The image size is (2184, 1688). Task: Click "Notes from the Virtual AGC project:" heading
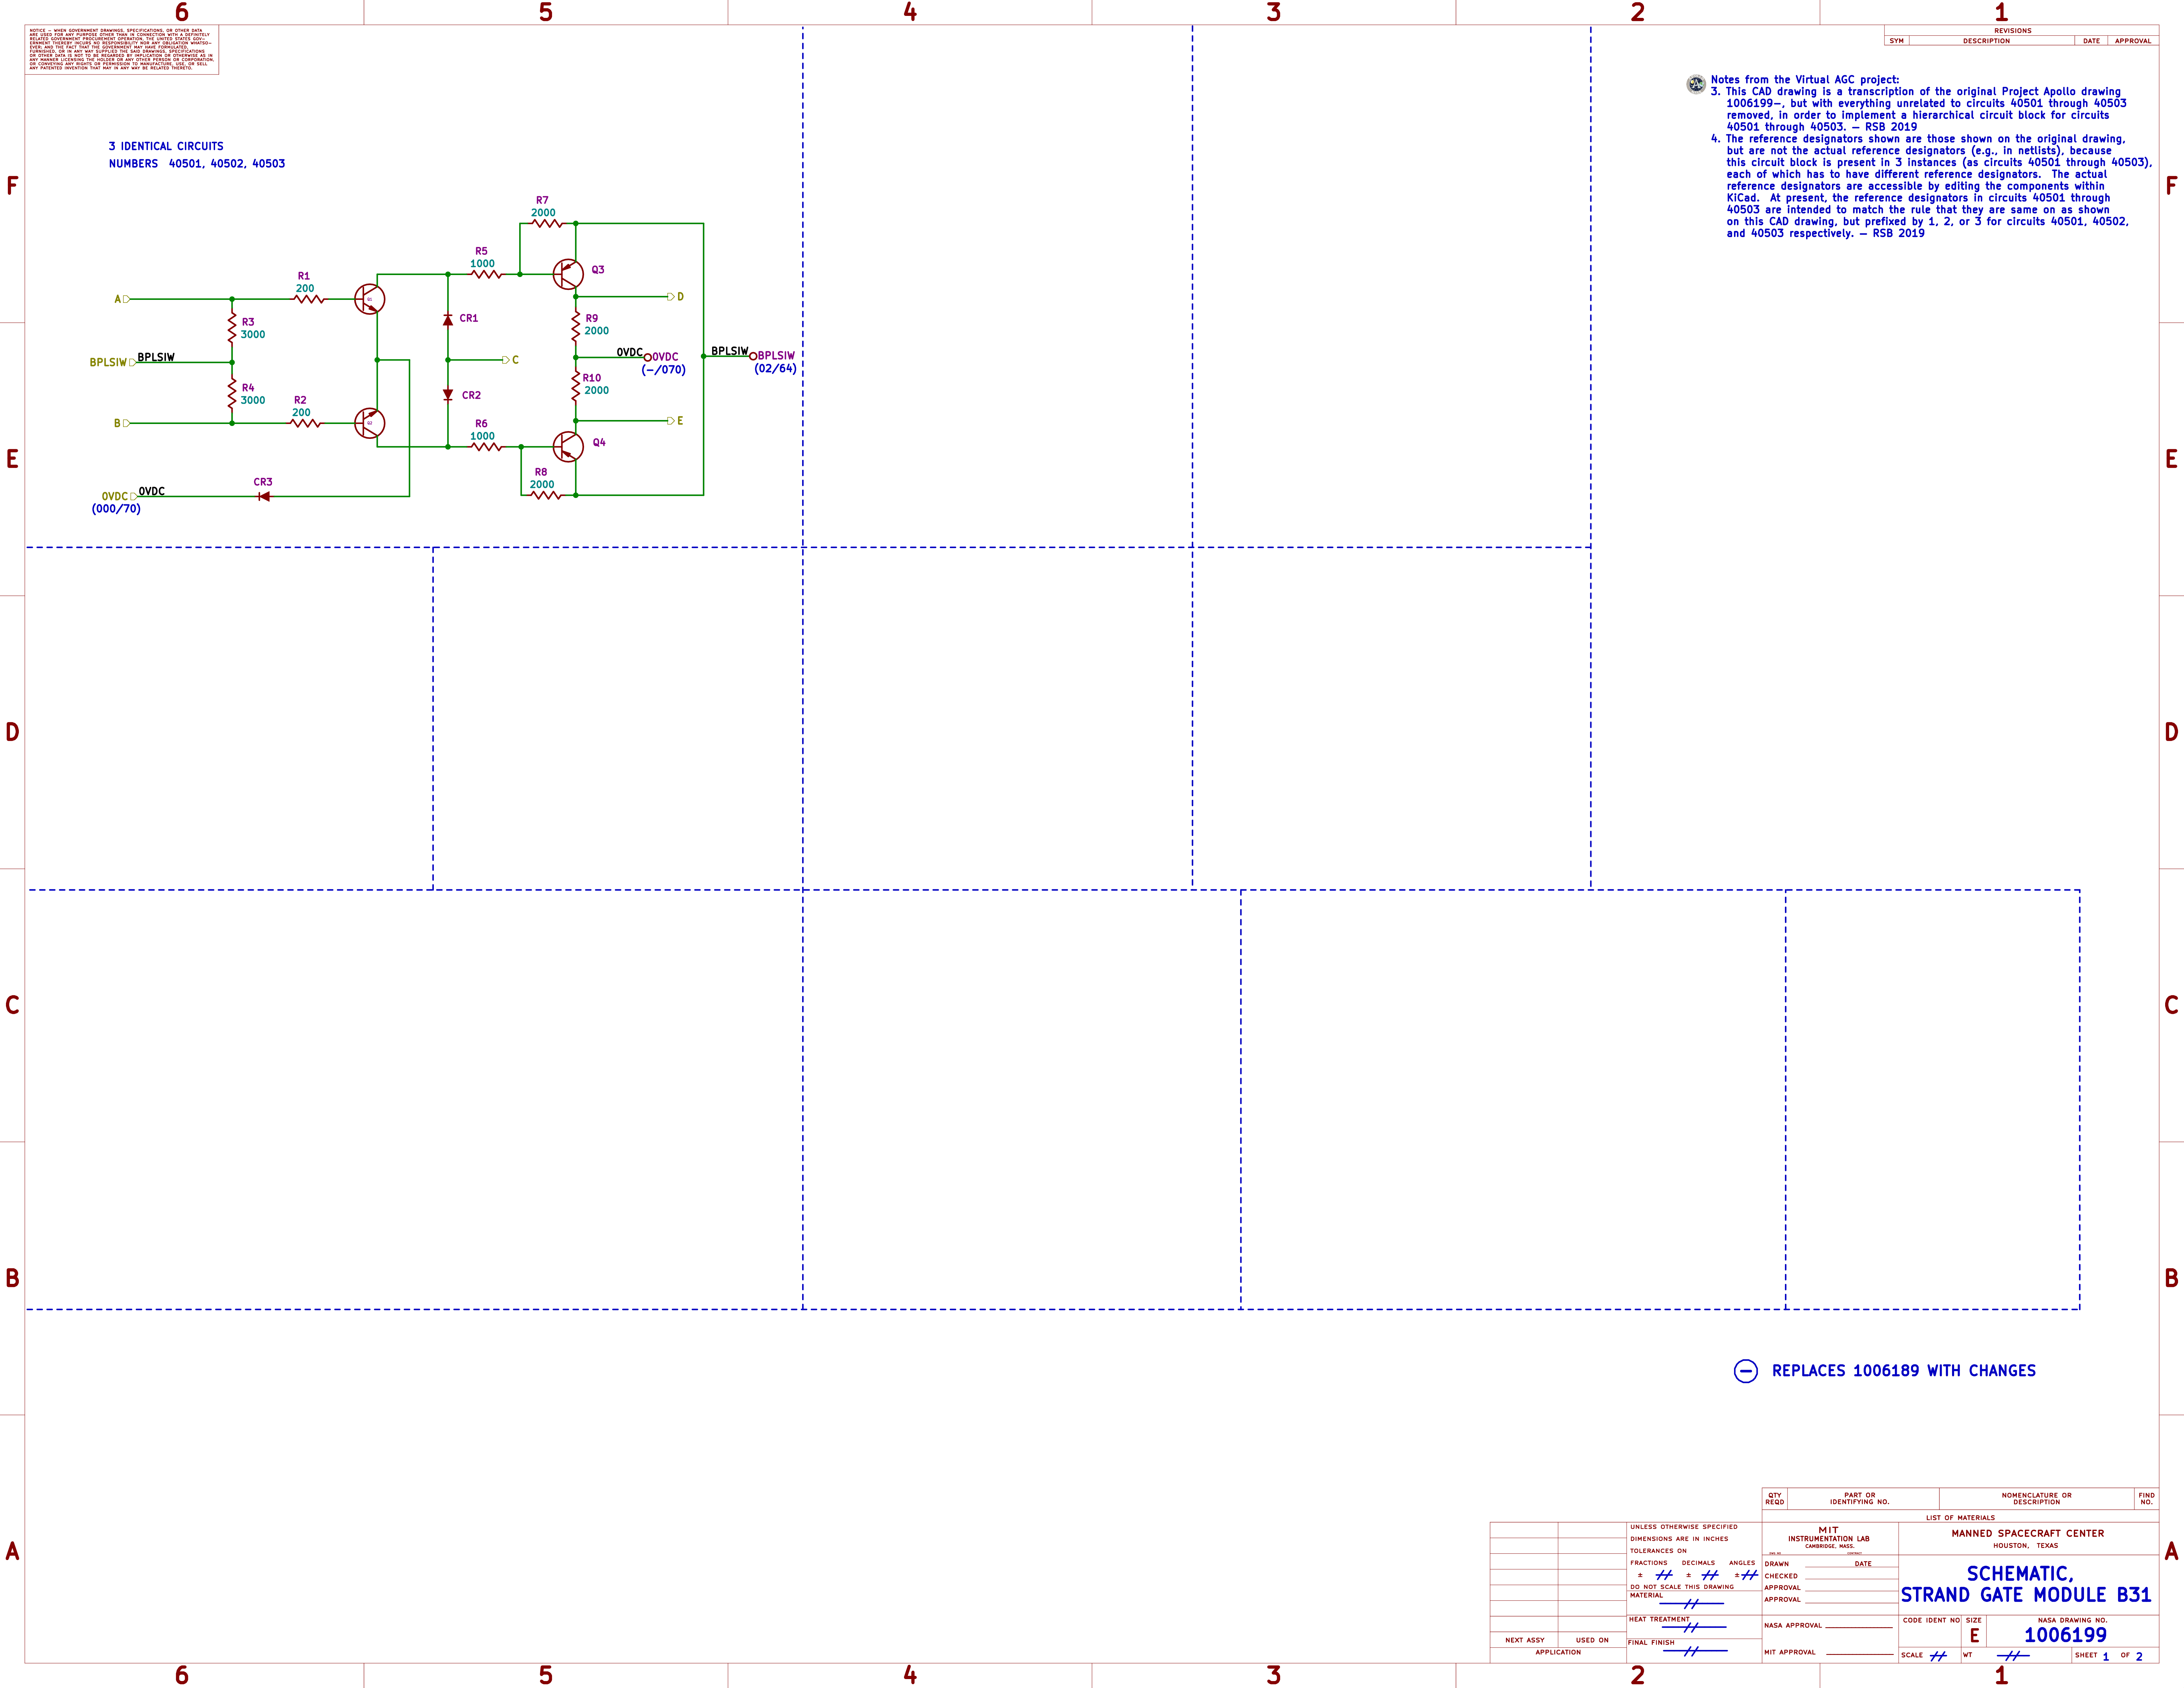1805,80
